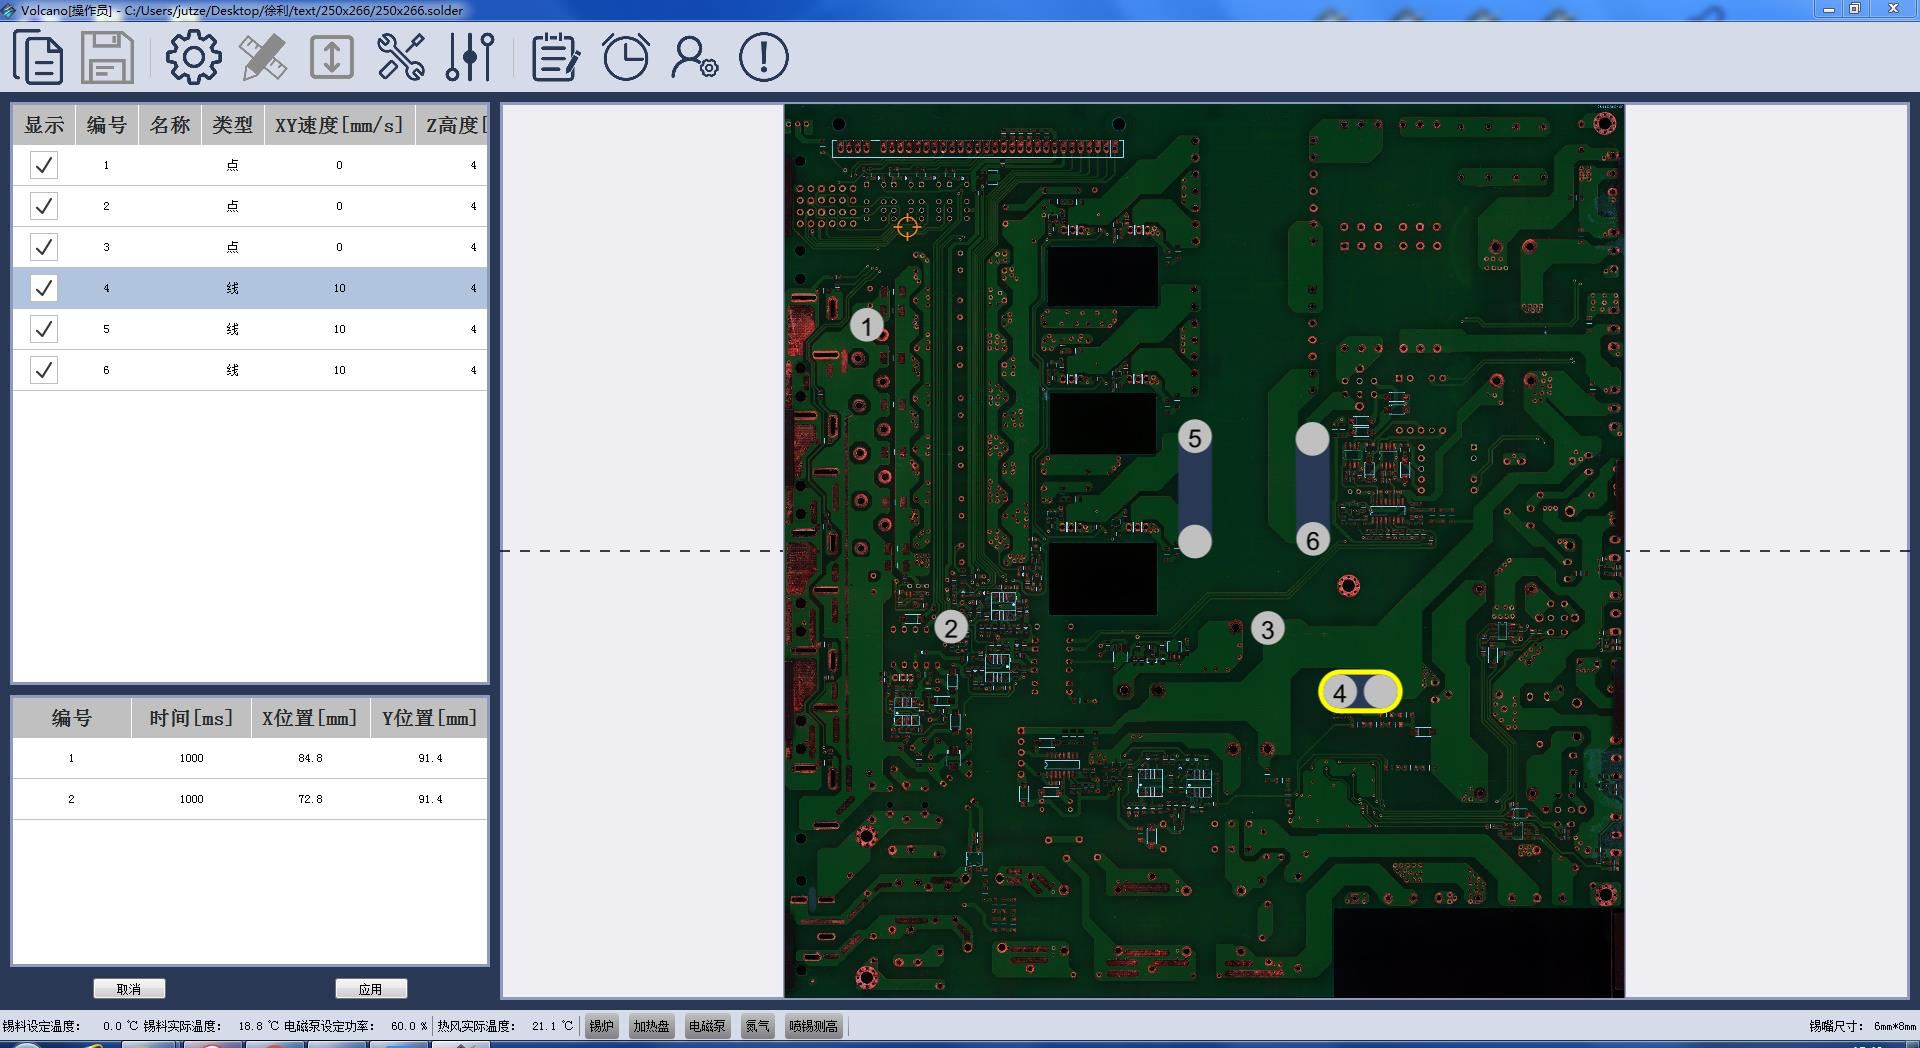Open the slider parameters adjustment icon
Screen dimensions: 1920x1048
coord(470,57)
